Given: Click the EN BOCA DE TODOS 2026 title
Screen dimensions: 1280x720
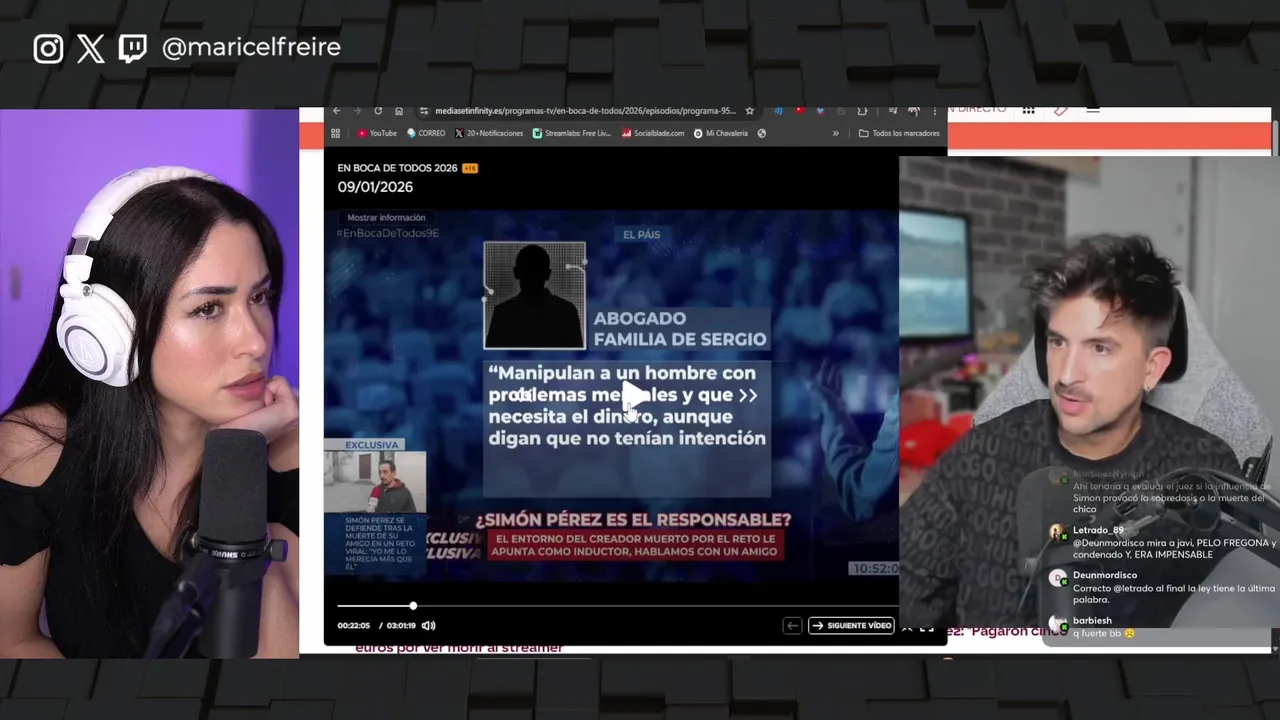Looking at the screenshot, I should point(397,168).
